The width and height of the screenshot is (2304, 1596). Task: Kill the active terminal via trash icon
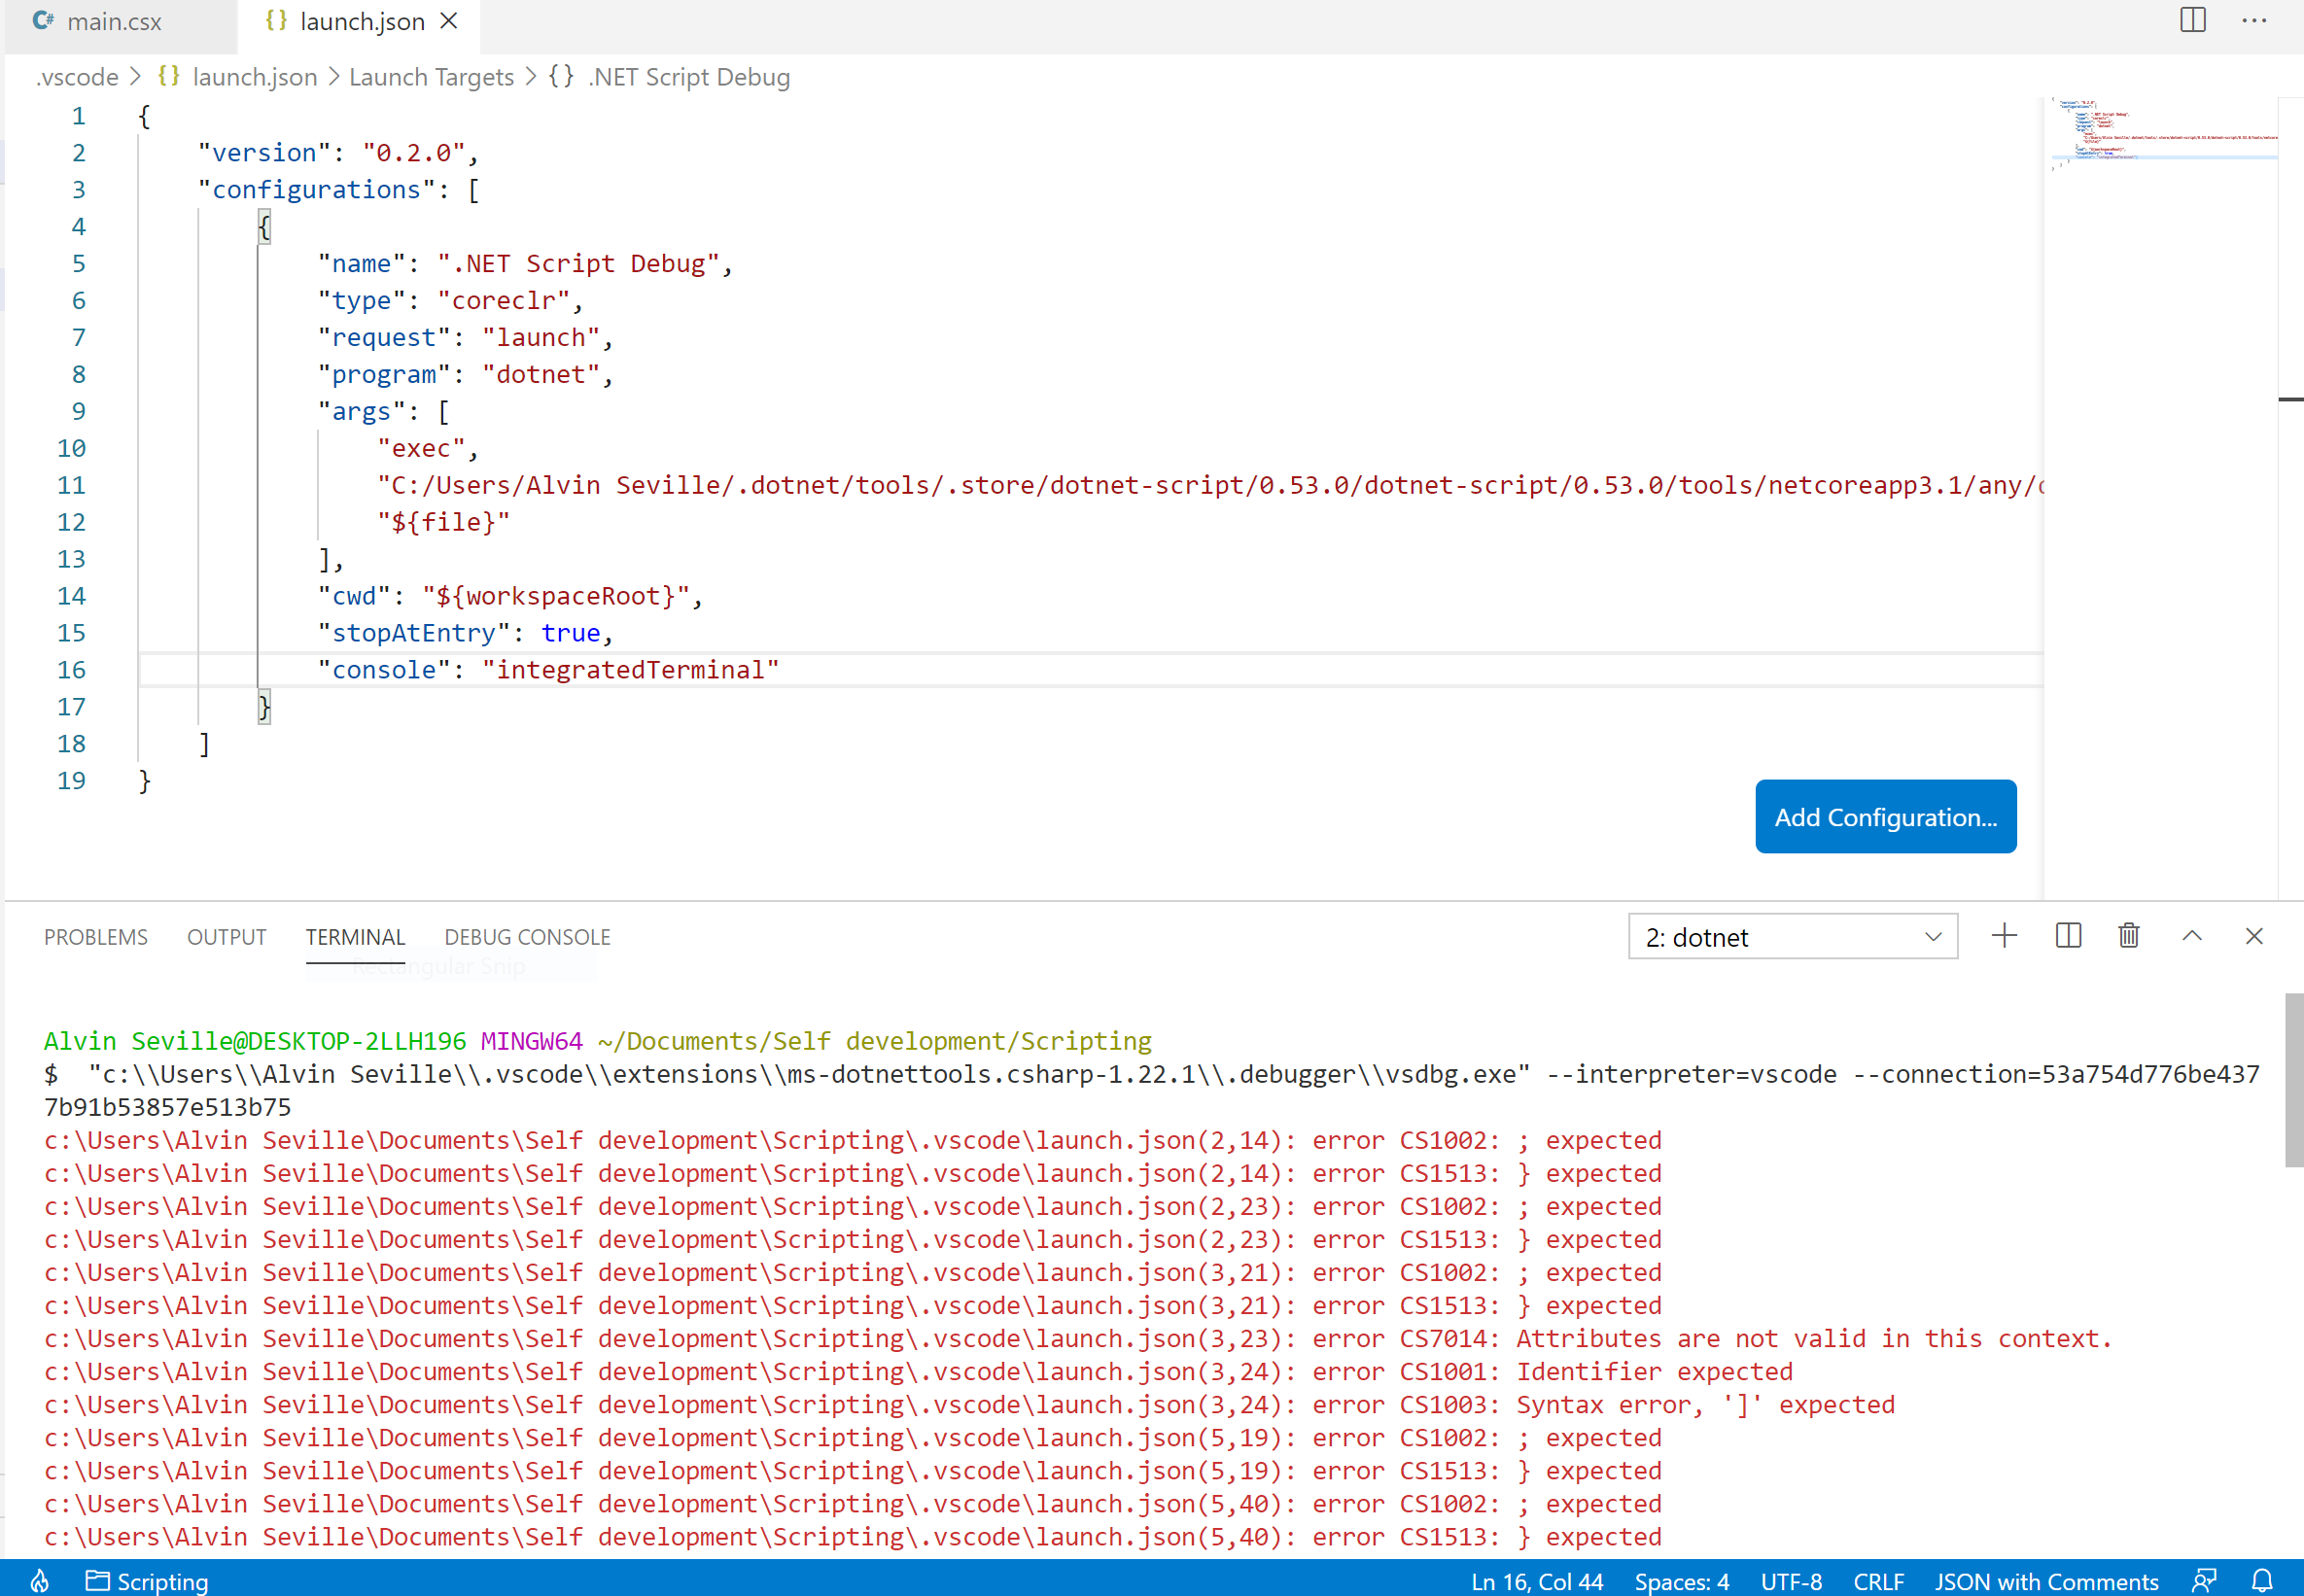(x=2129, y=936)
